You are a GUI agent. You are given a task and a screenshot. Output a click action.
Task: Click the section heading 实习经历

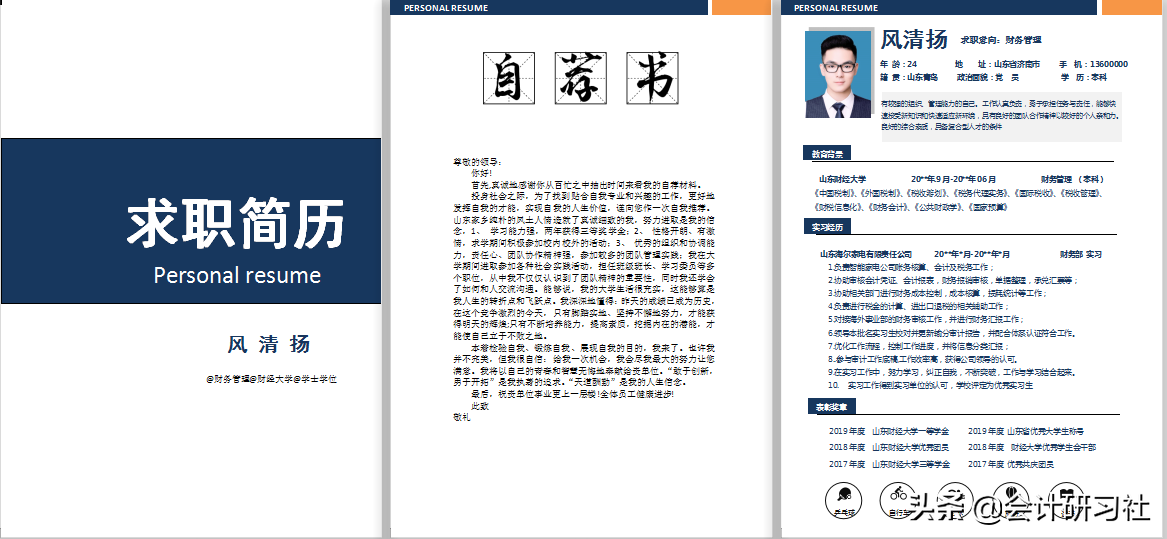coord(827,227)
